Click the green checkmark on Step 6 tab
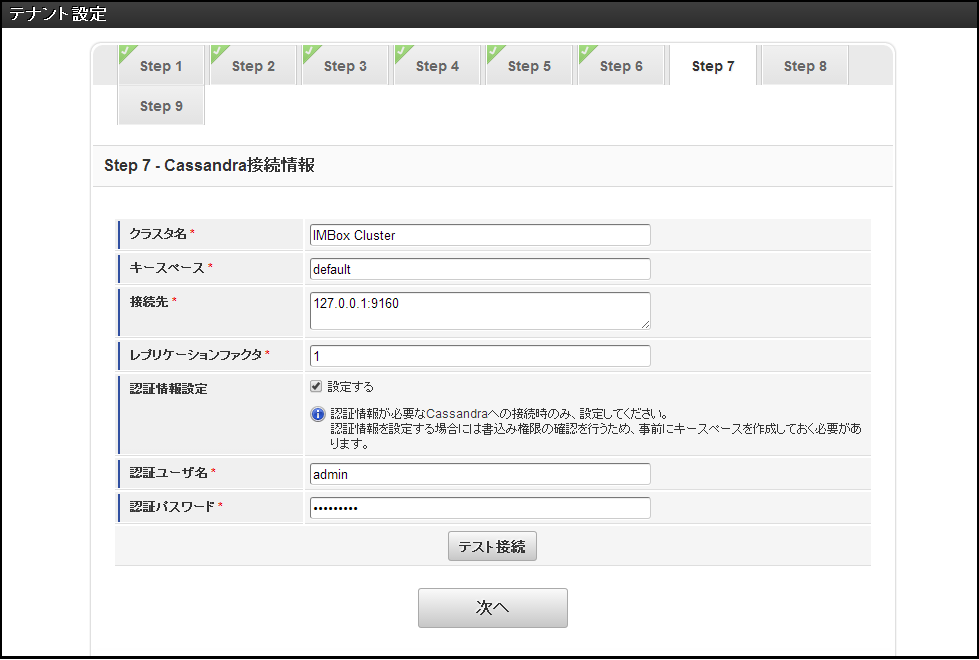Image resolution: width=979 pixels, height=660 pixels. (586, 50)
